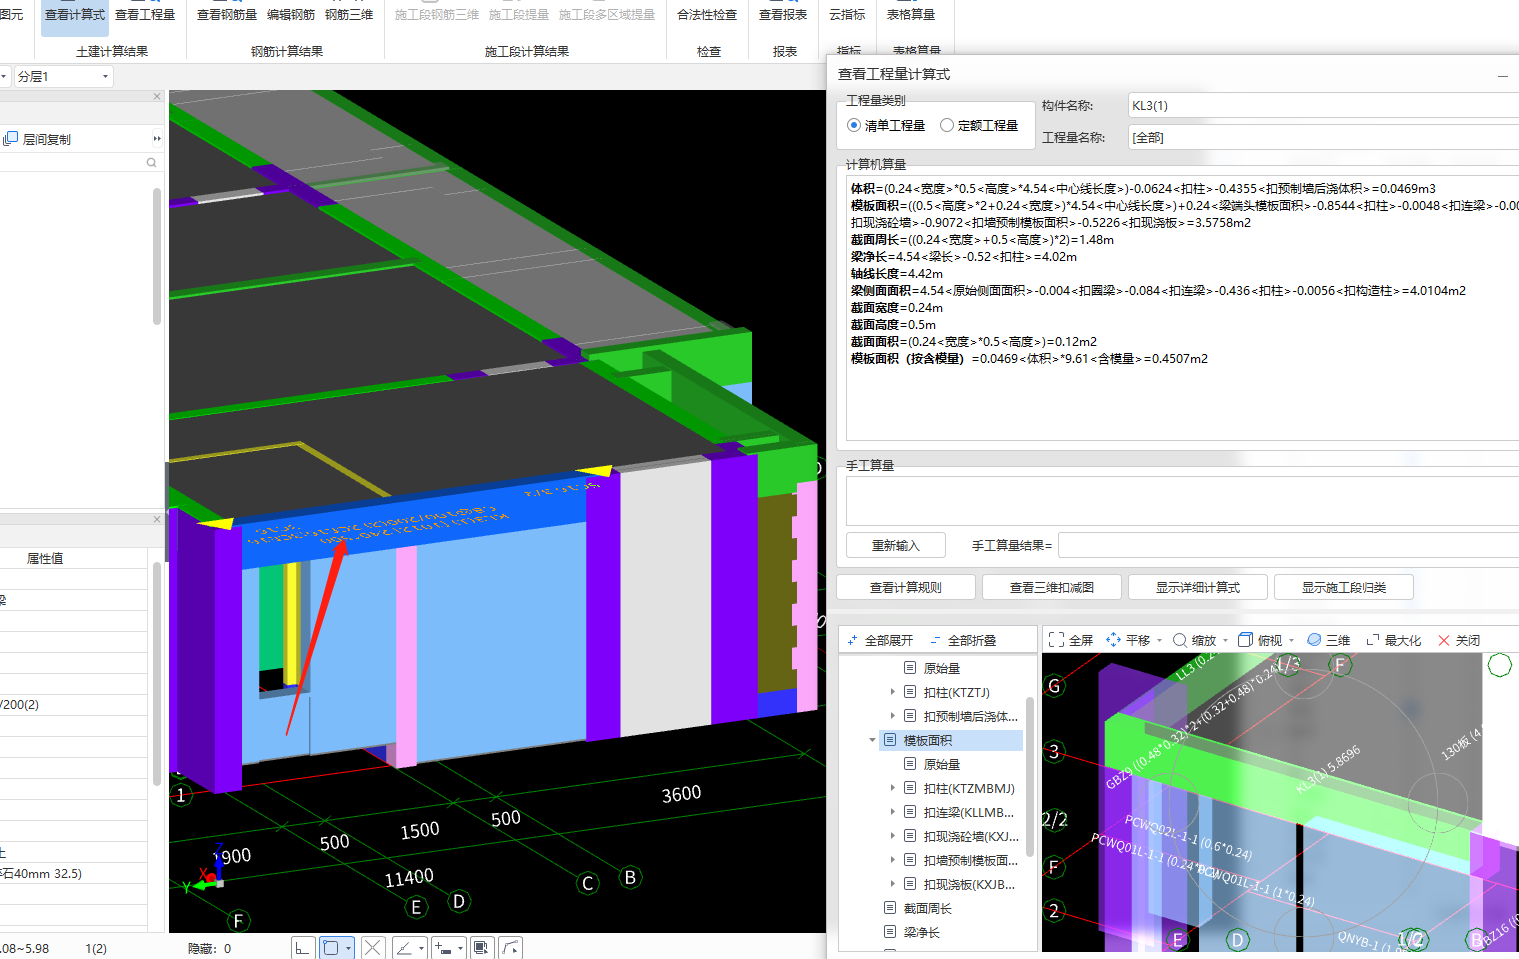This screenshot has width=1519, height=959.
Task: Click the angle snap icon in status bar
Action: pos(404,947)
